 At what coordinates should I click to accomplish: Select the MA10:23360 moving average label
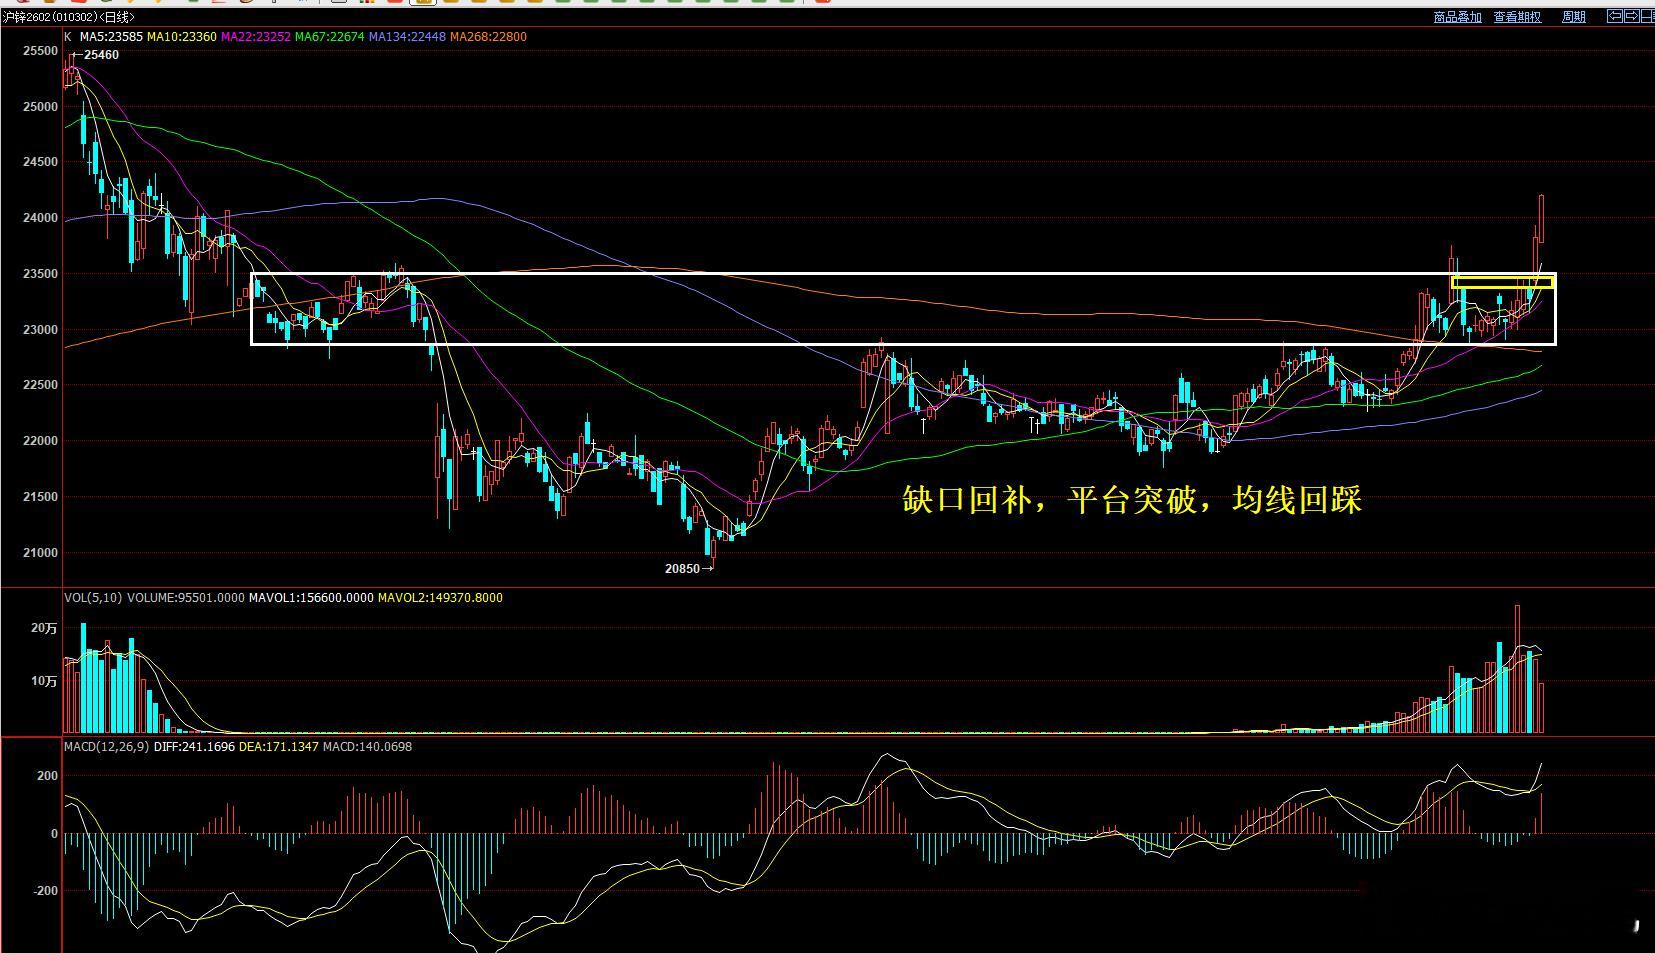click(x=182, y=37)
